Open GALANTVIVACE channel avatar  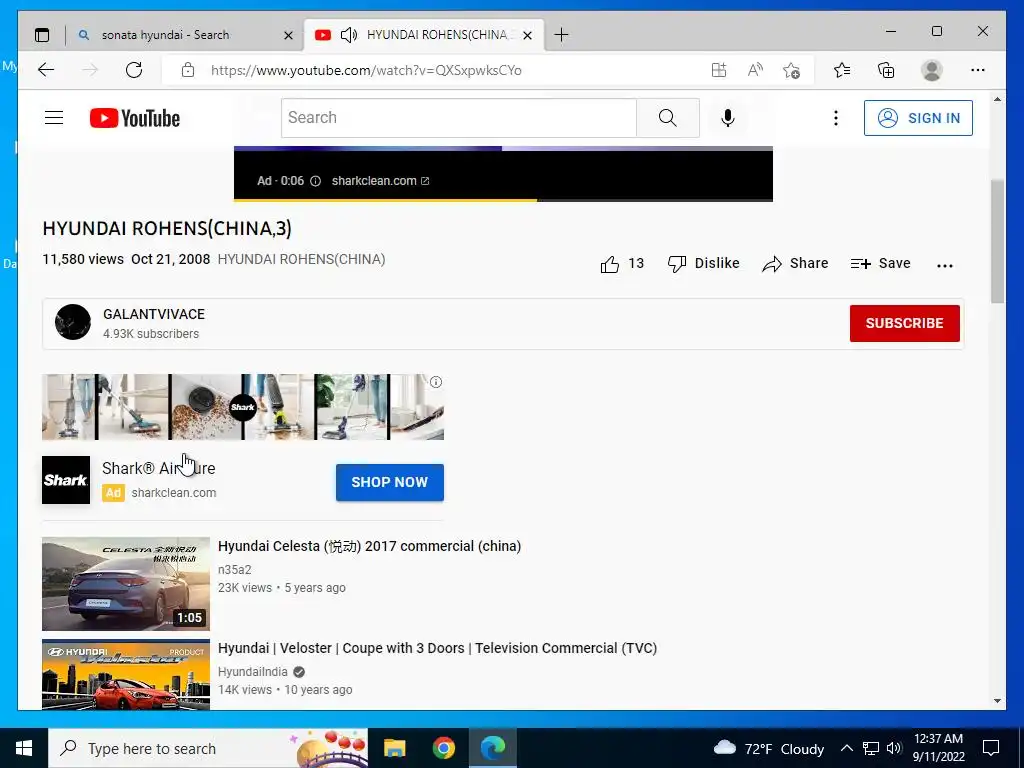point(72,322)
